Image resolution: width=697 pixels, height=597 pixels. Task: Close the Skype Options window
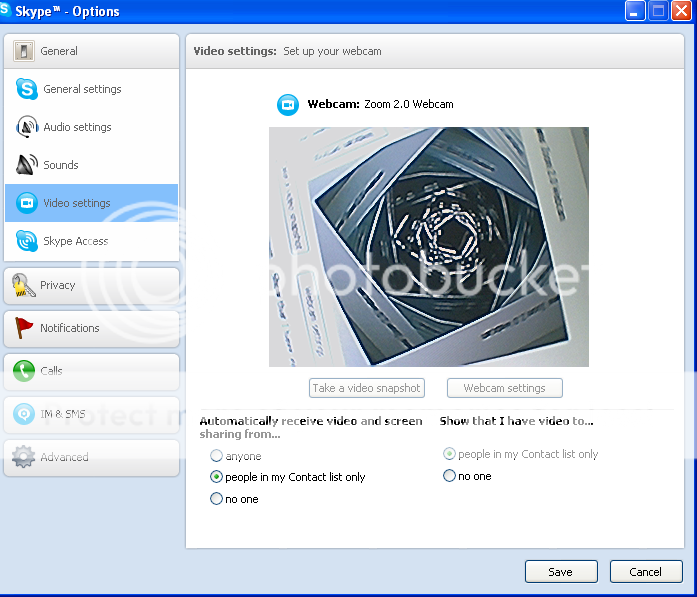[681, 11]
